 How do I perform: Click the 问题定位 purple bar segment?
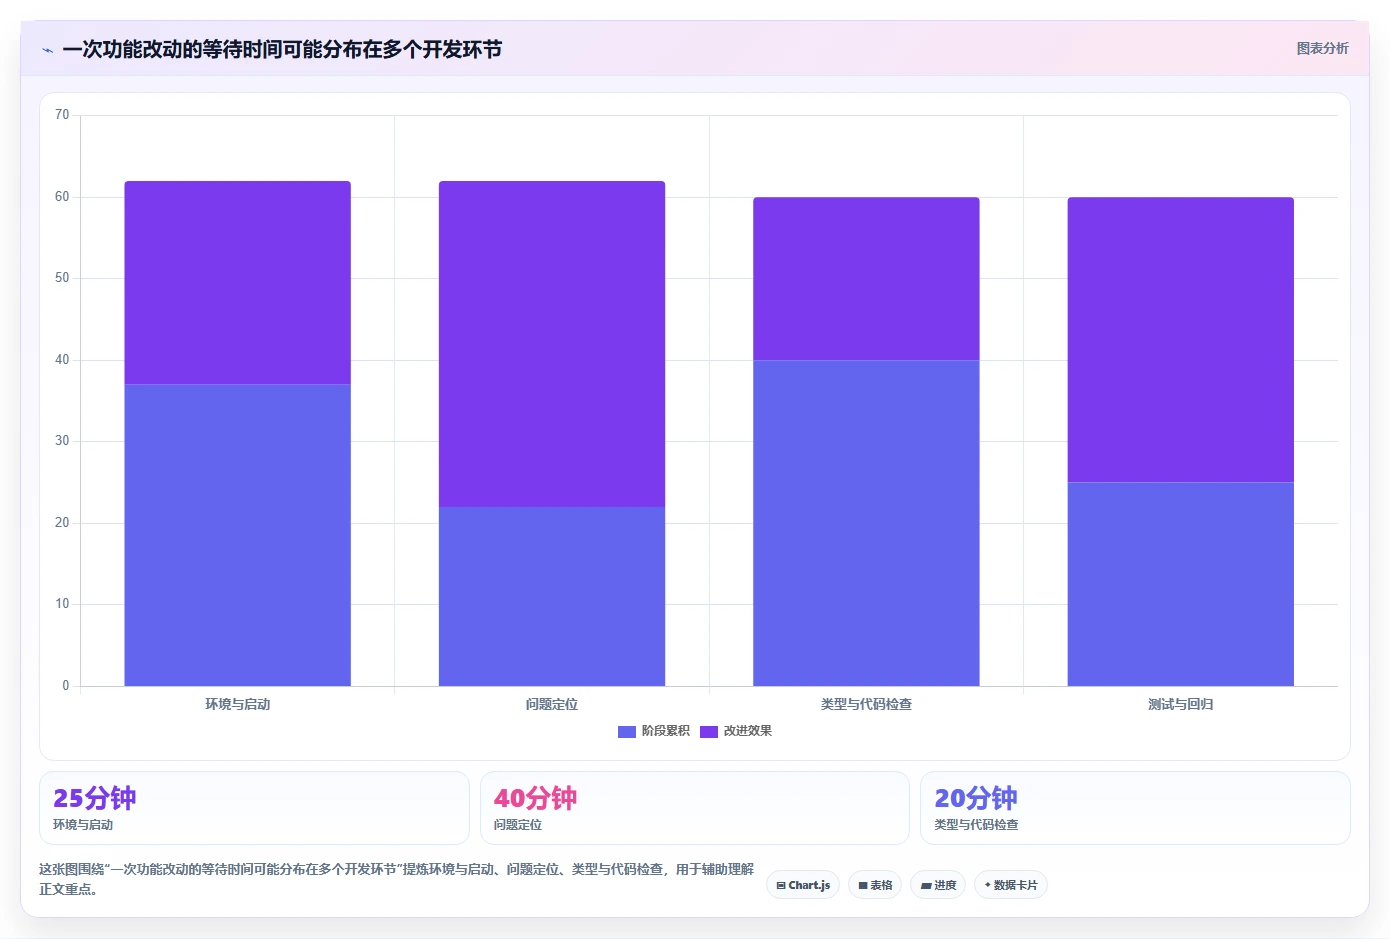pos(552,344)
